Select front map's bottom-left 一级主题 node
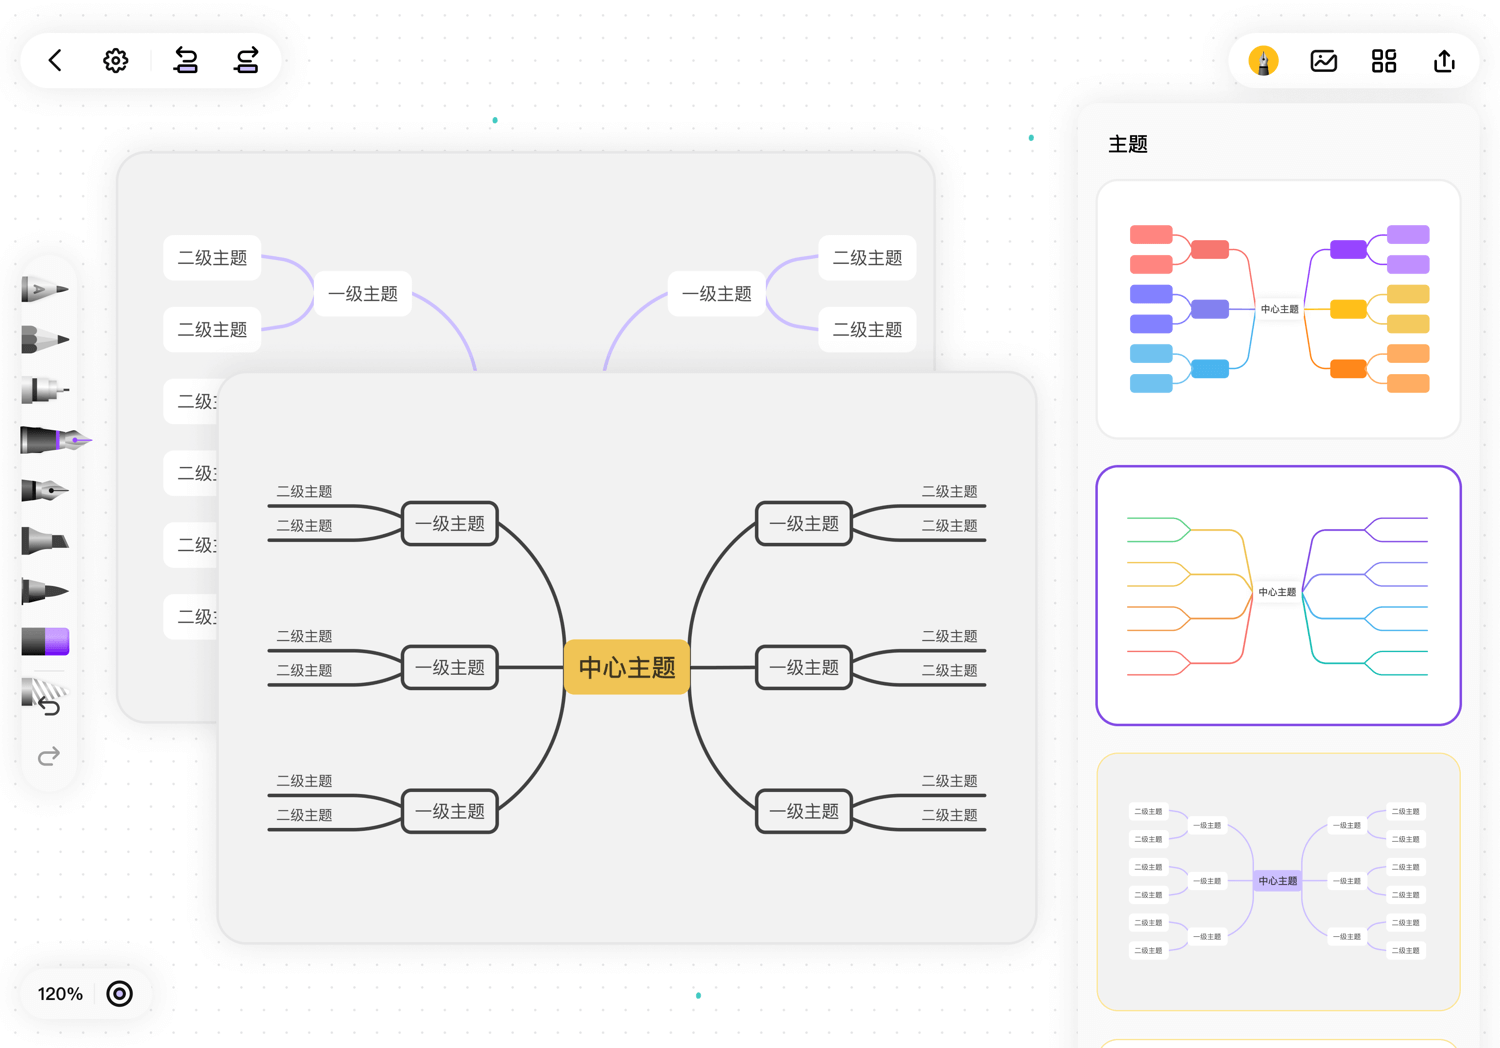This screenshot has height=1048, width=1500. coord(450,811)
